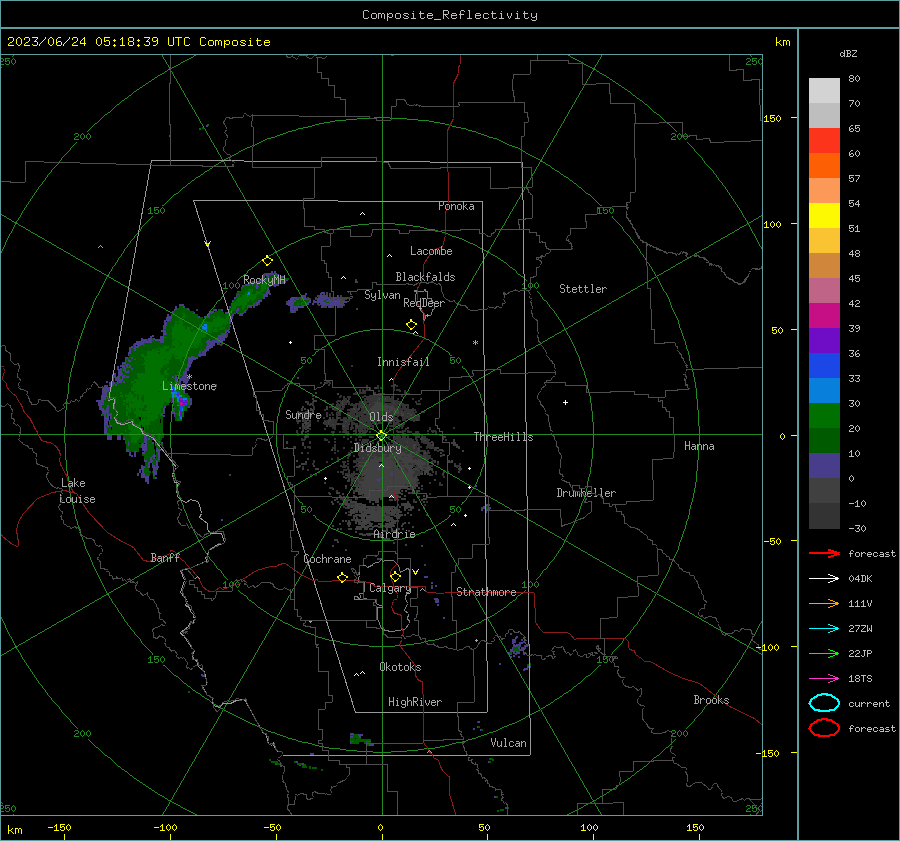Screen dimensions: 900x841
Task: Click the Brooks town label
Action: point(711,700)
